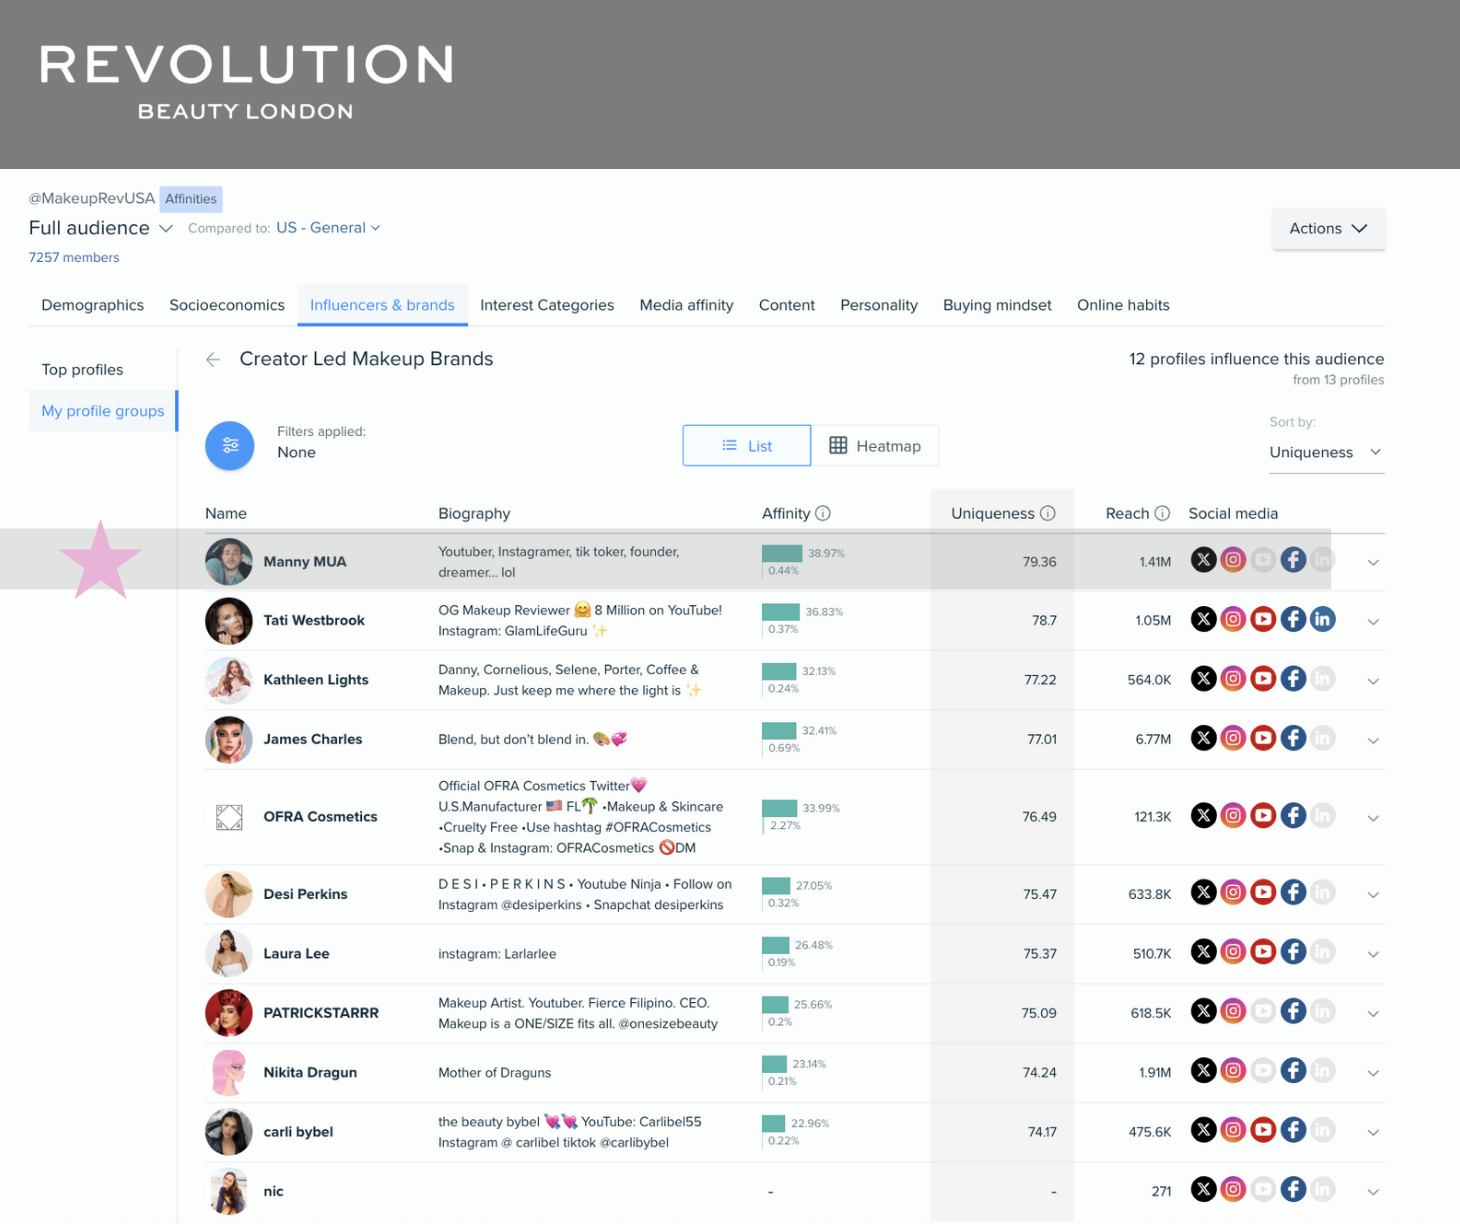Expand the Kathleen Lights row

point(1373,681)
